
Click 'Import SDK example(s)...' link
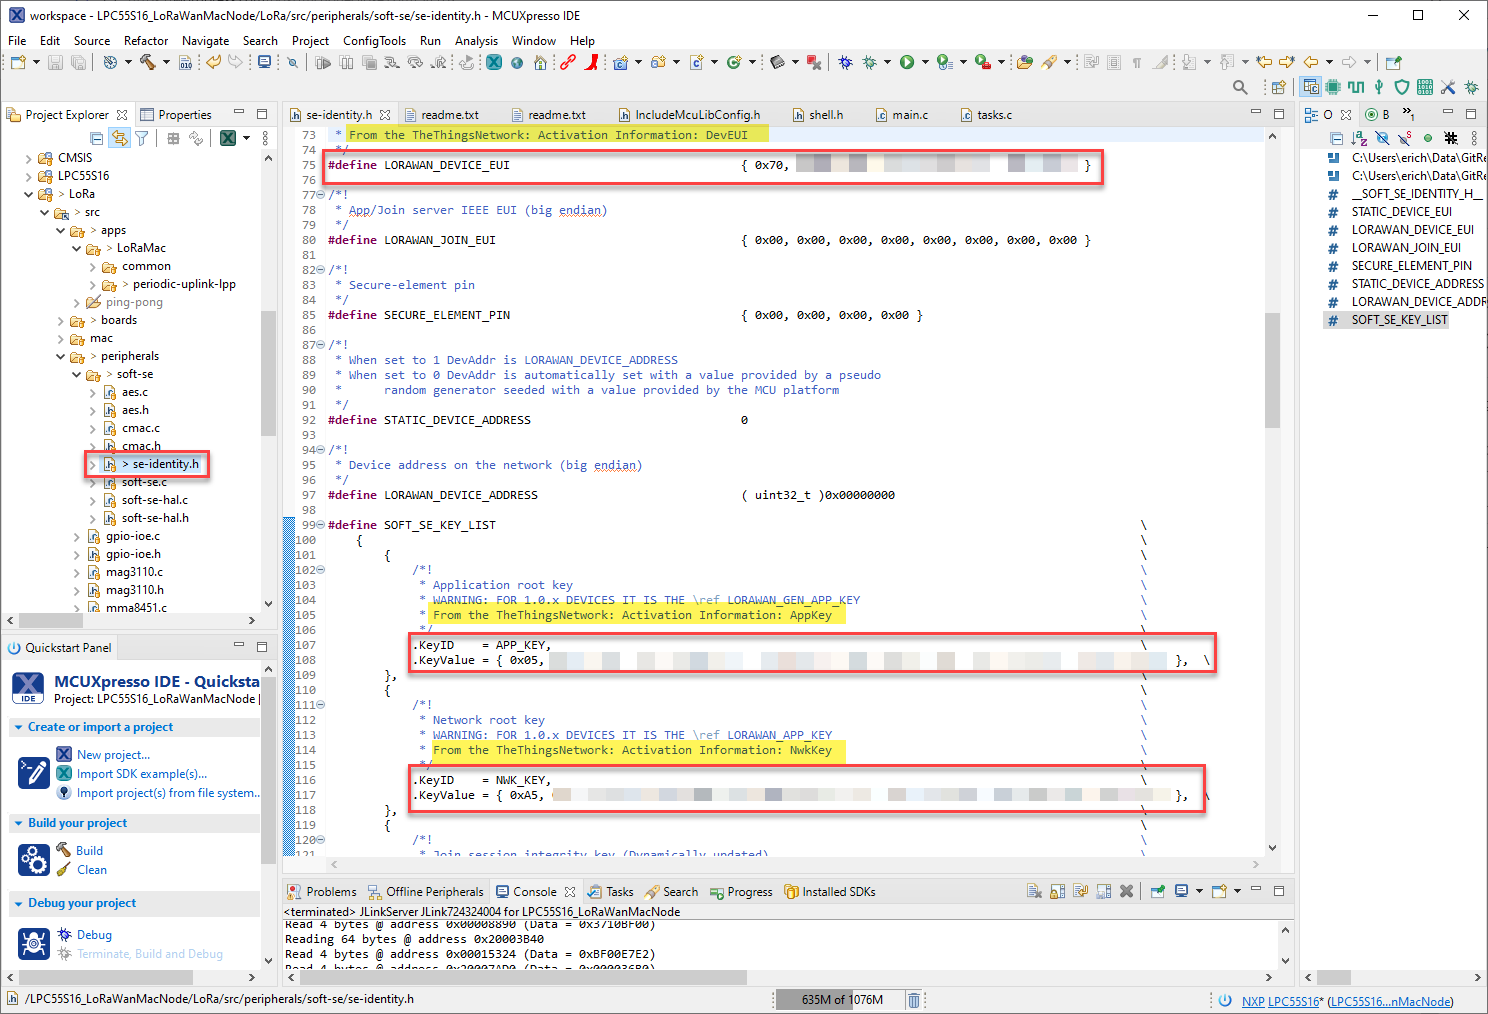[x=142, y=774]
